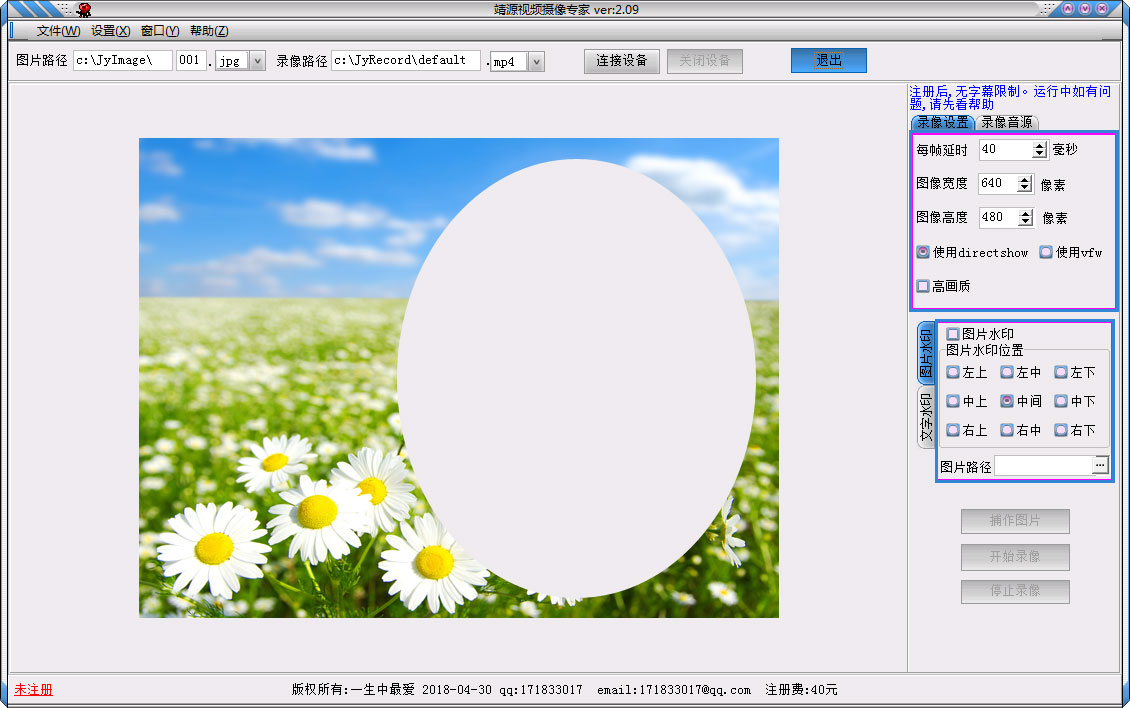
Task: Open the 文件(W) menu
Action: click(x=58, y=31)
